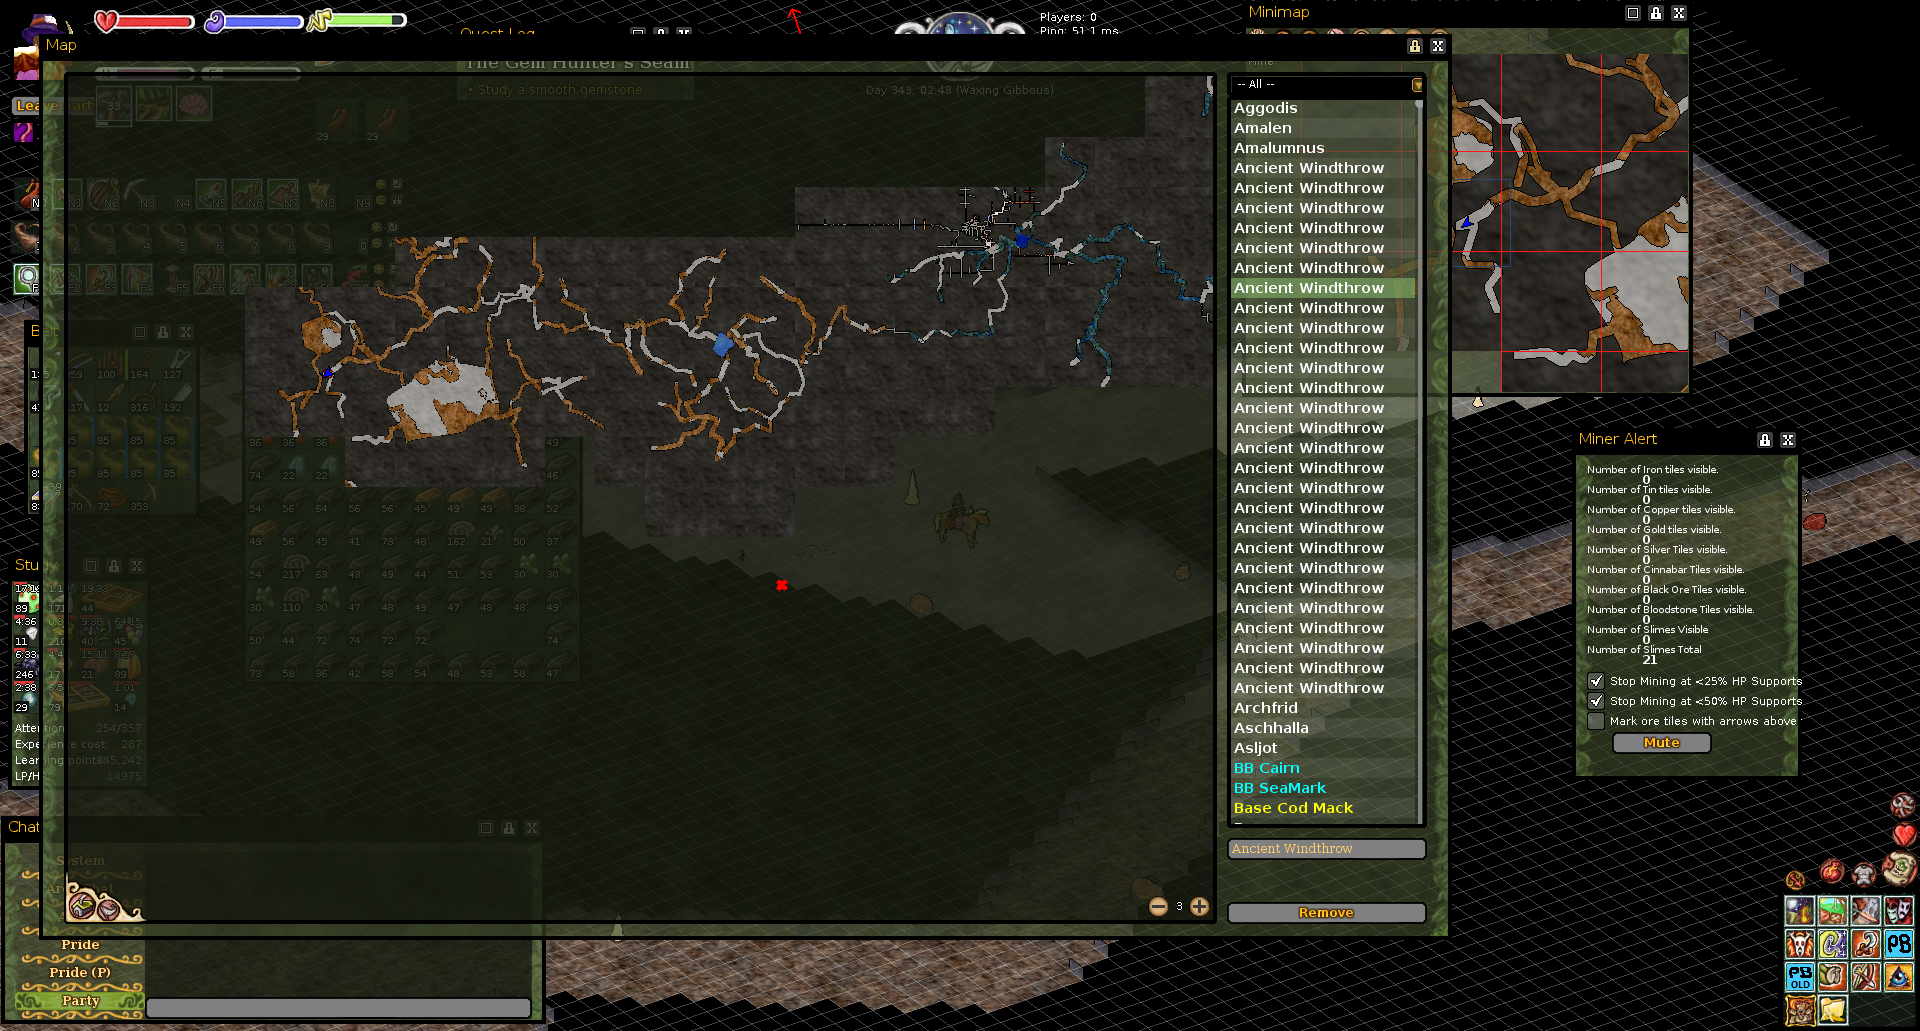Click the blue PB icon
This screenshot has width=1920, height=1031.
[x=1899, y=944]
